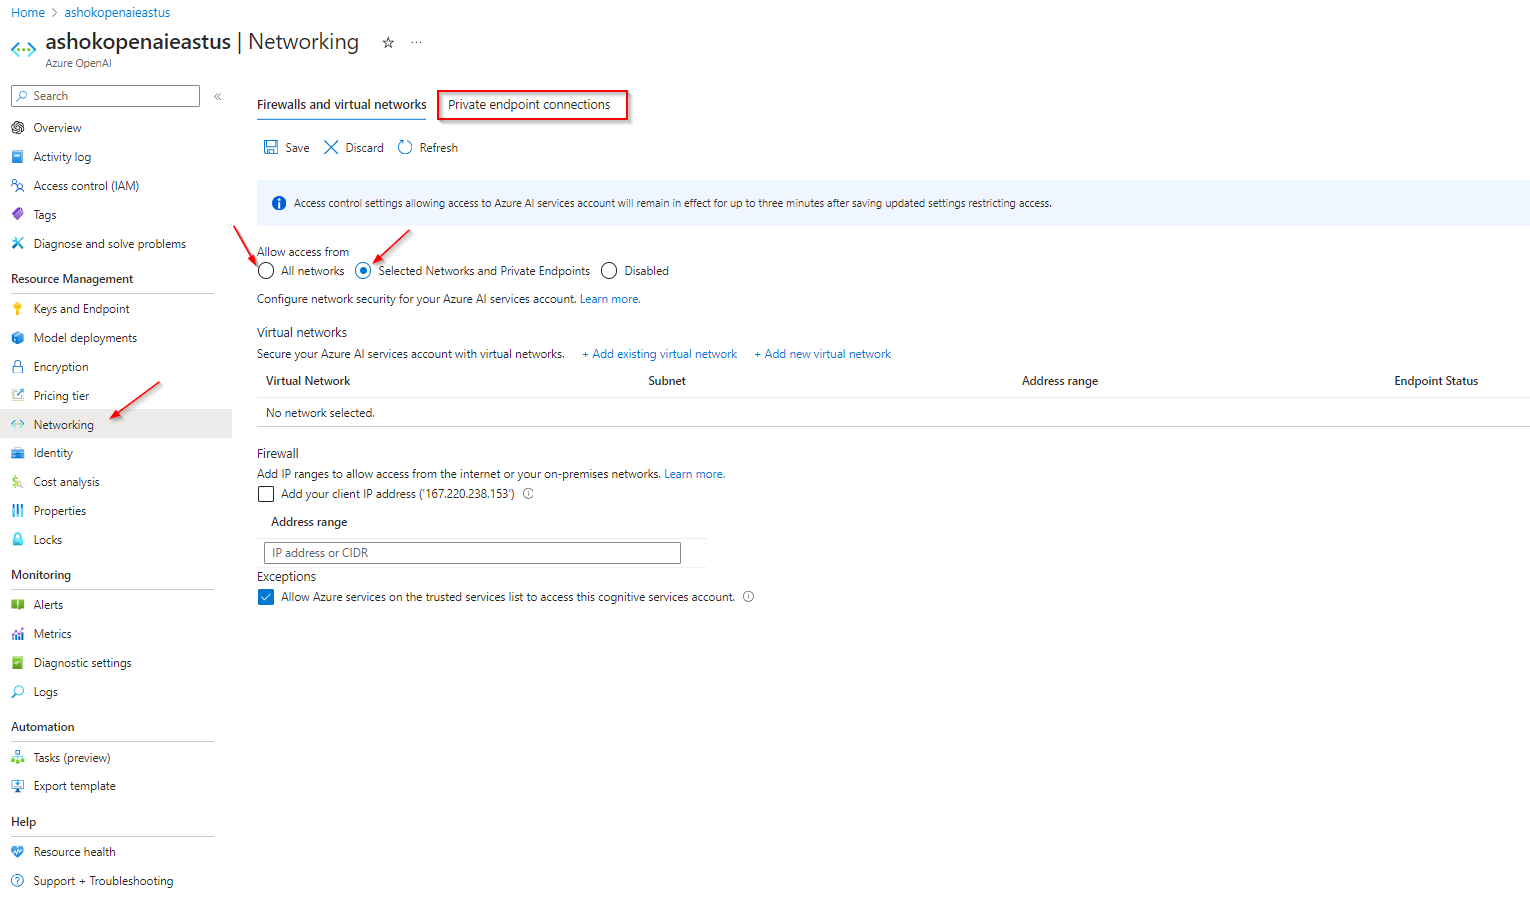Image resolution: width=1530 pixels, height=909 pixels.
Task: Click the IP address or CIDR field
Action: click(x=472, y=553)
